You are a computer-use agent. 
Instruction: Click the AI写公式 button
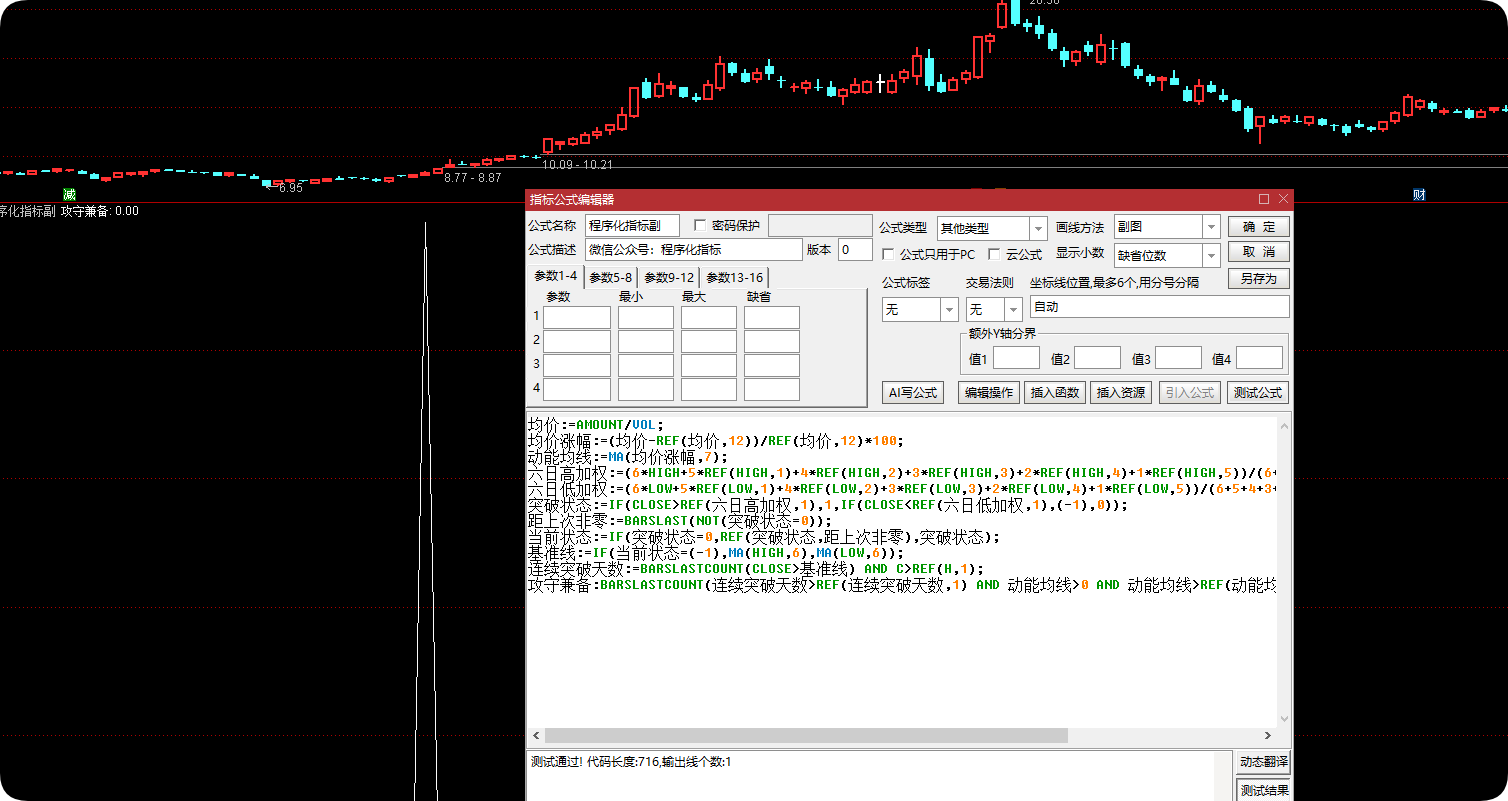click(x=913, y=393)
